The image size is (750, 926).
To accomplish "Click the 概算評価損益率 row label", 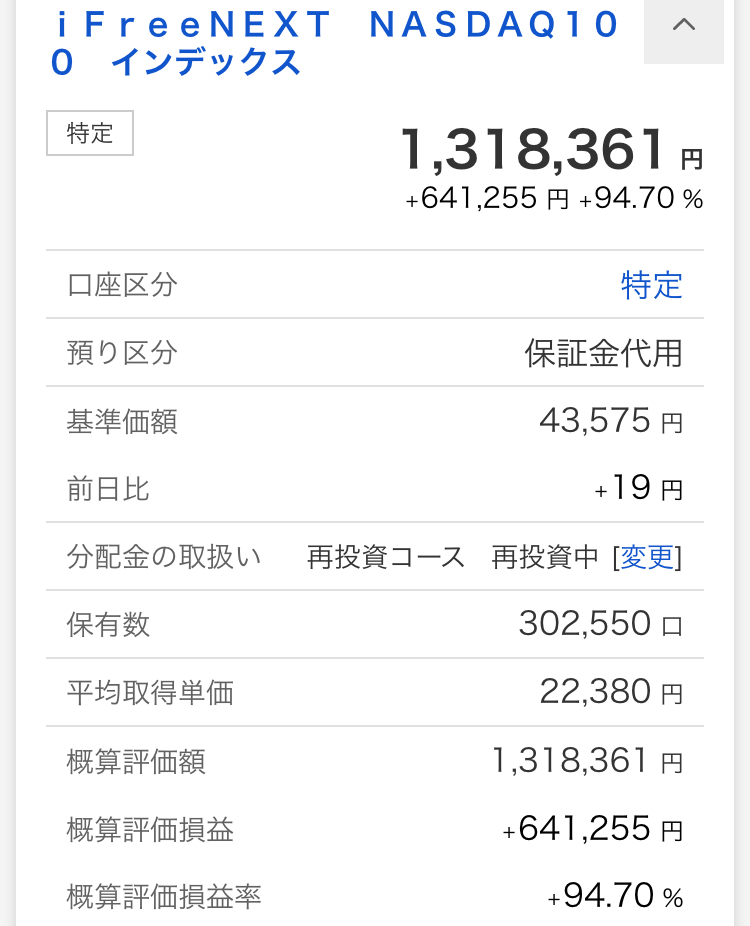I will [x=164, y=897].
